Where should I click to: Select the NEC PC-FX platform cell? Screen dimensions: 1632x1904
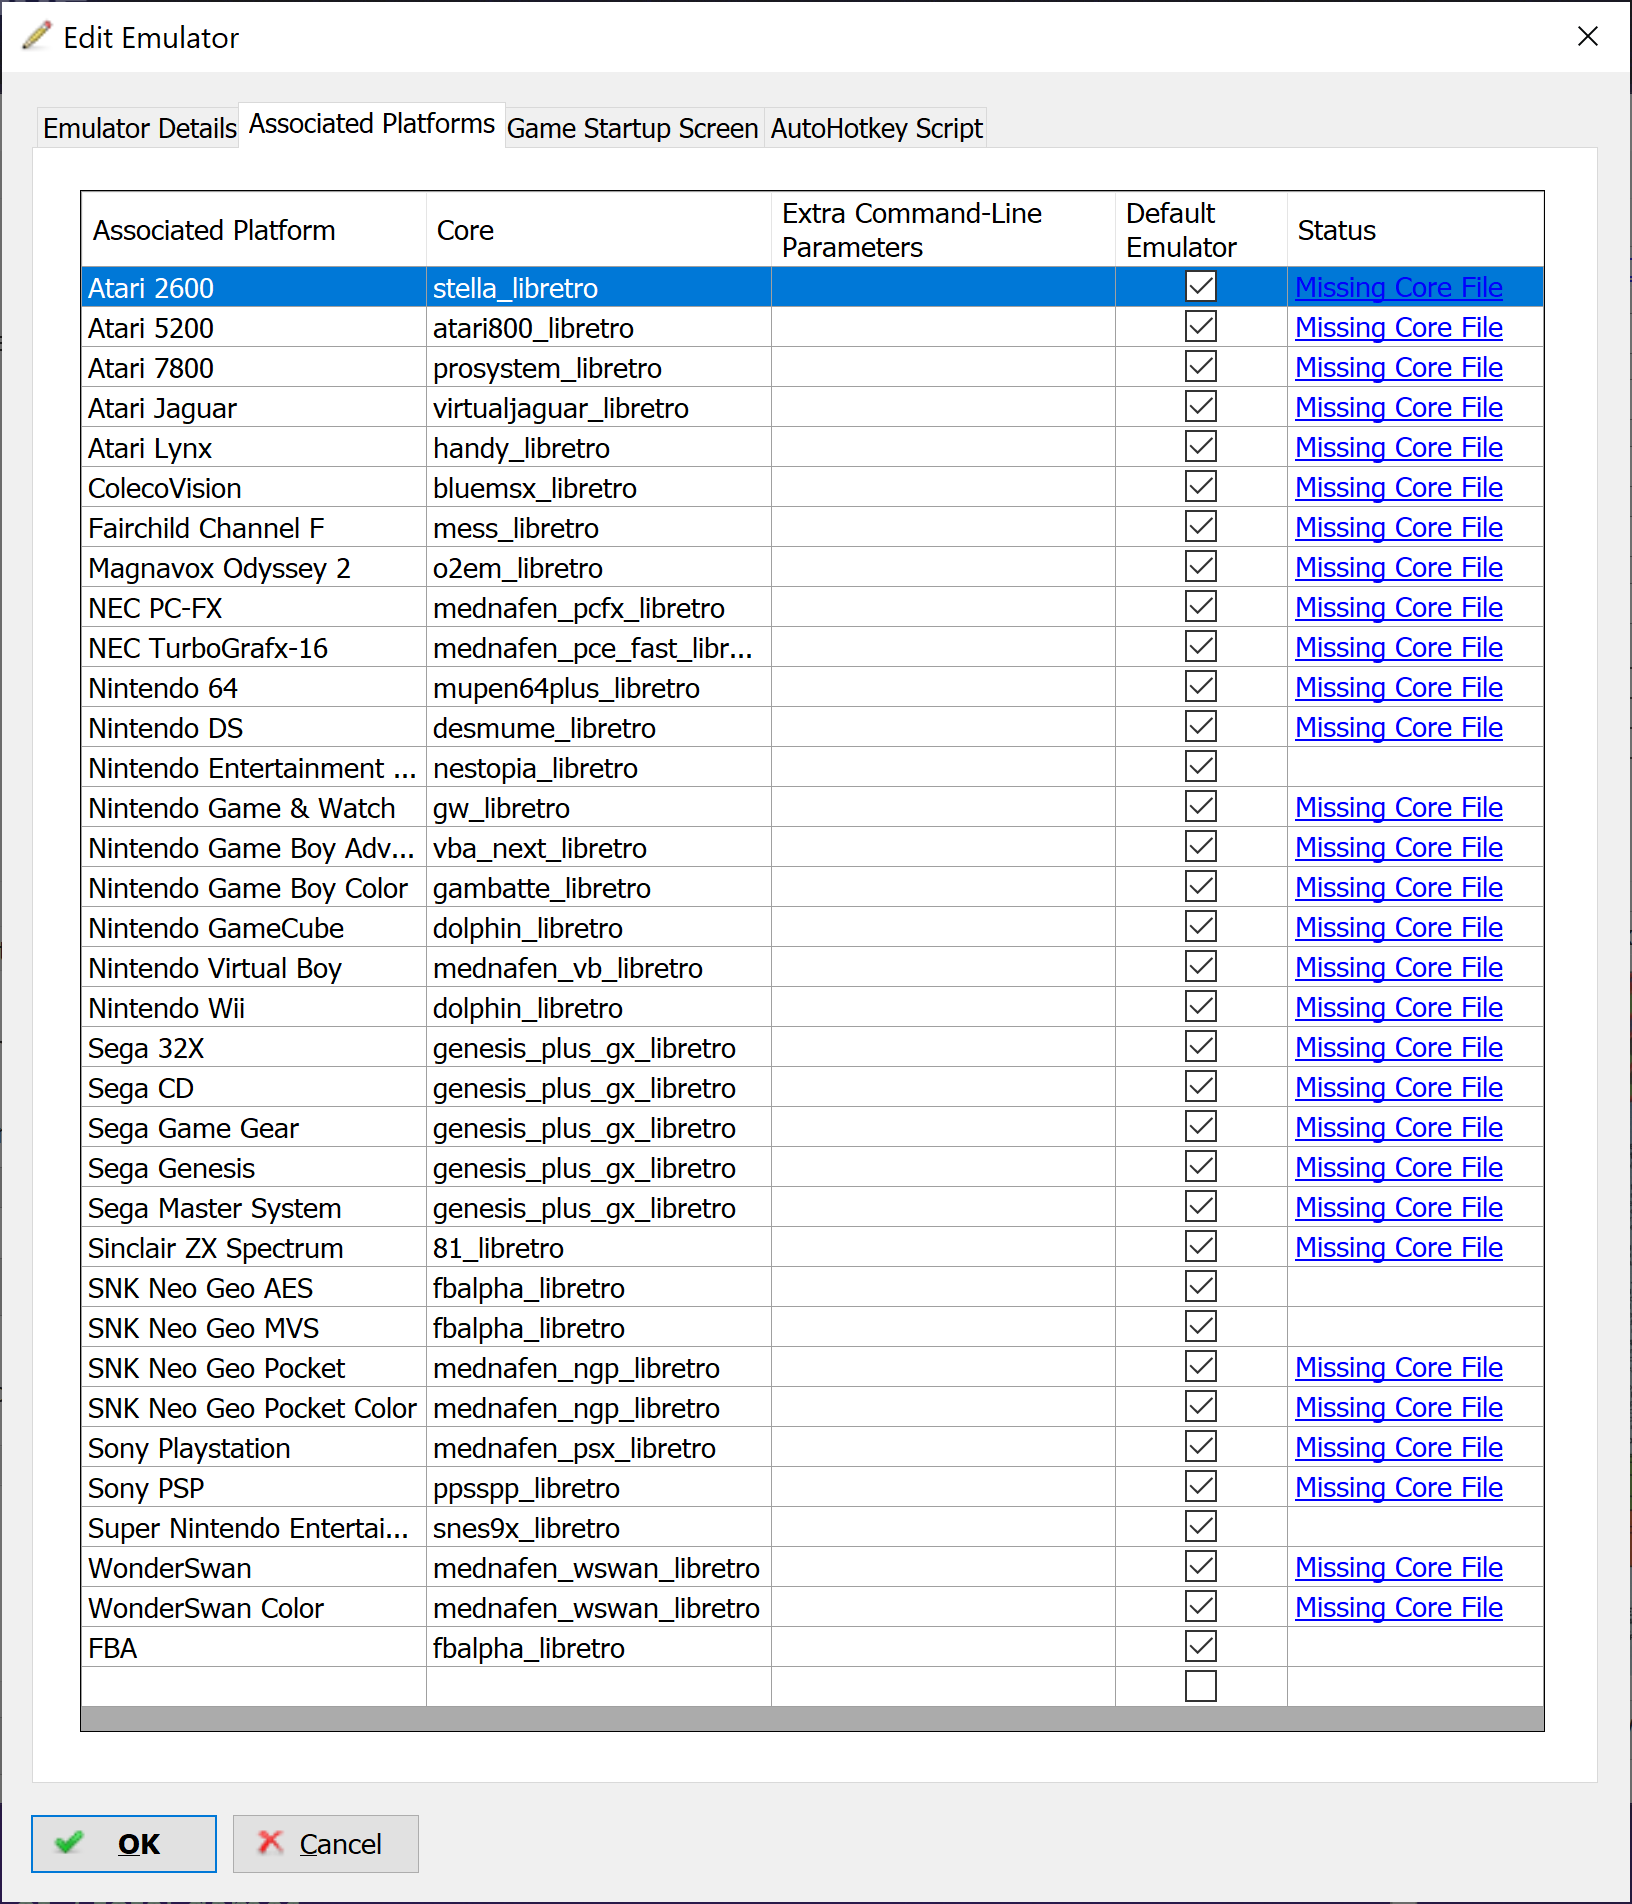coord(254,607)
